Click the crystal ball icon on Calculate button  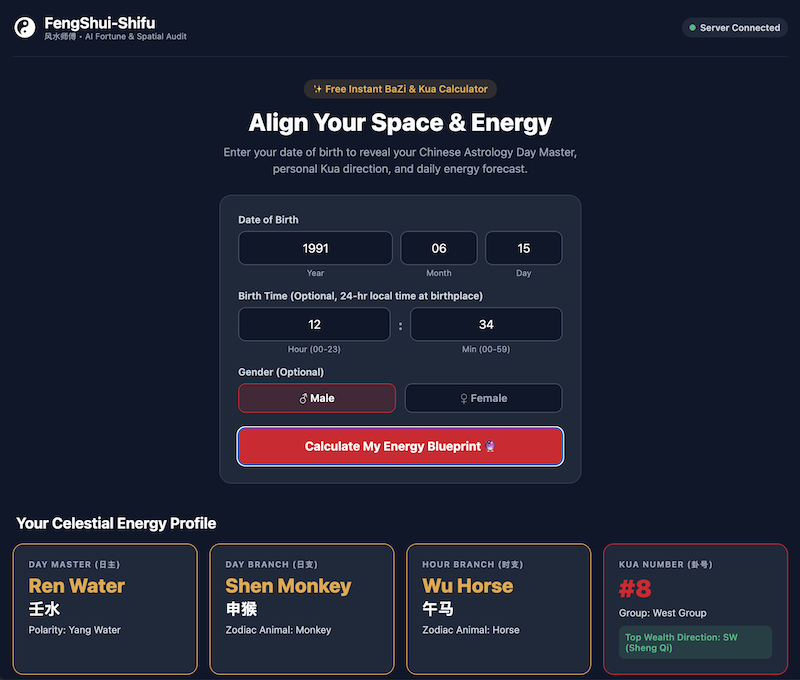pos(490,446)
